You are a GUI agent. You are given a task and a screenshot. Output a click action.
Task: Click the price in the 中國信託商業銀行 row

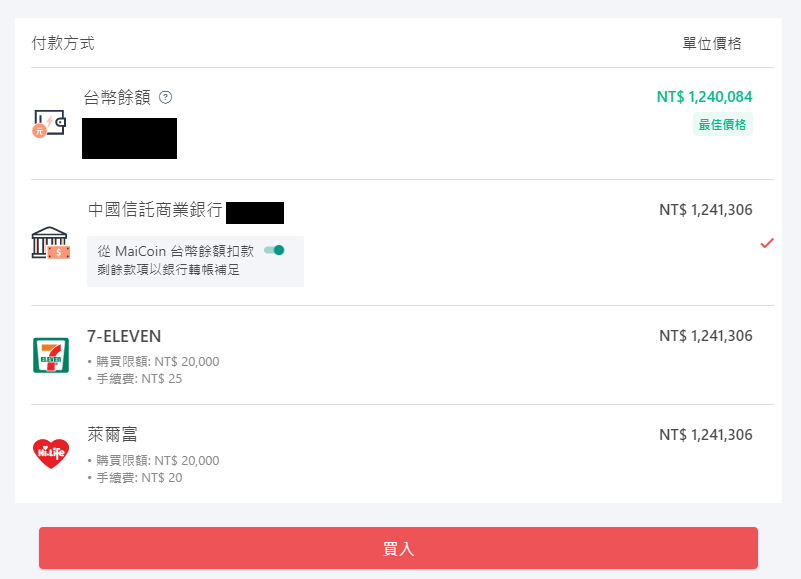tap(705, 210)
